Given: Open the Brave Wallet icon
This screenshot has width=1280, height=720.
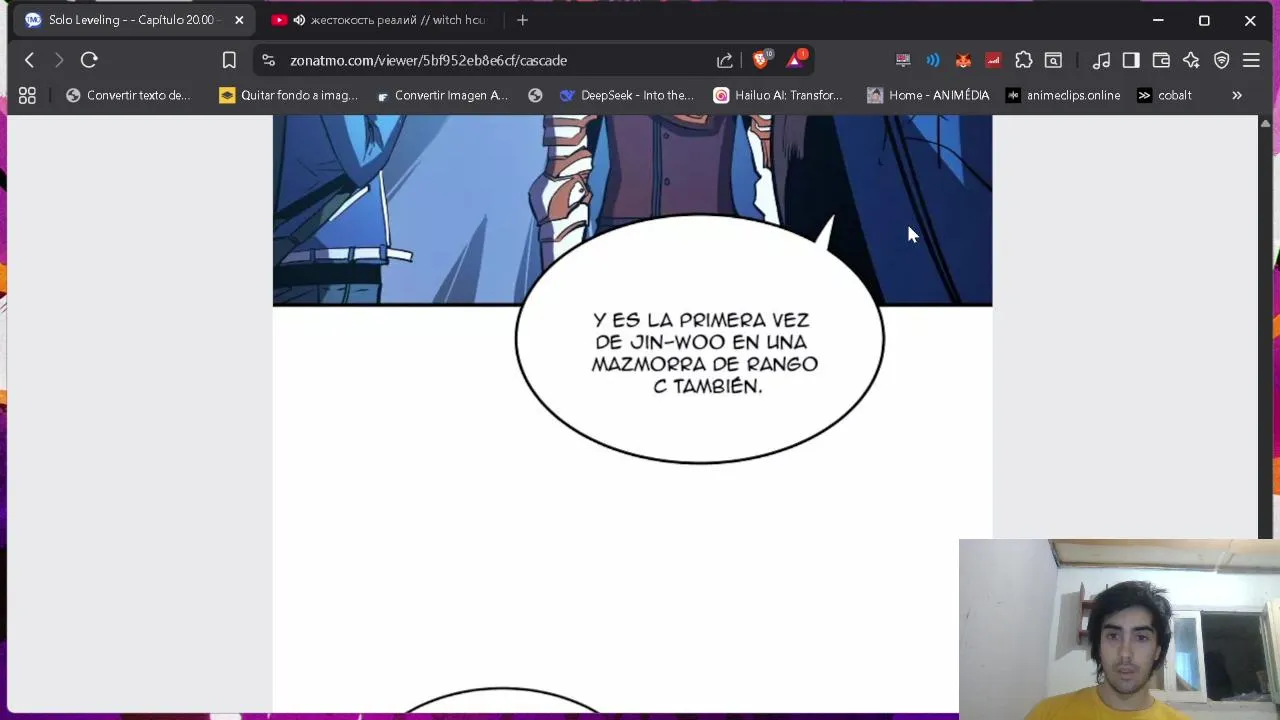Looking at the screenshot, I should [x=1161, y=60].
